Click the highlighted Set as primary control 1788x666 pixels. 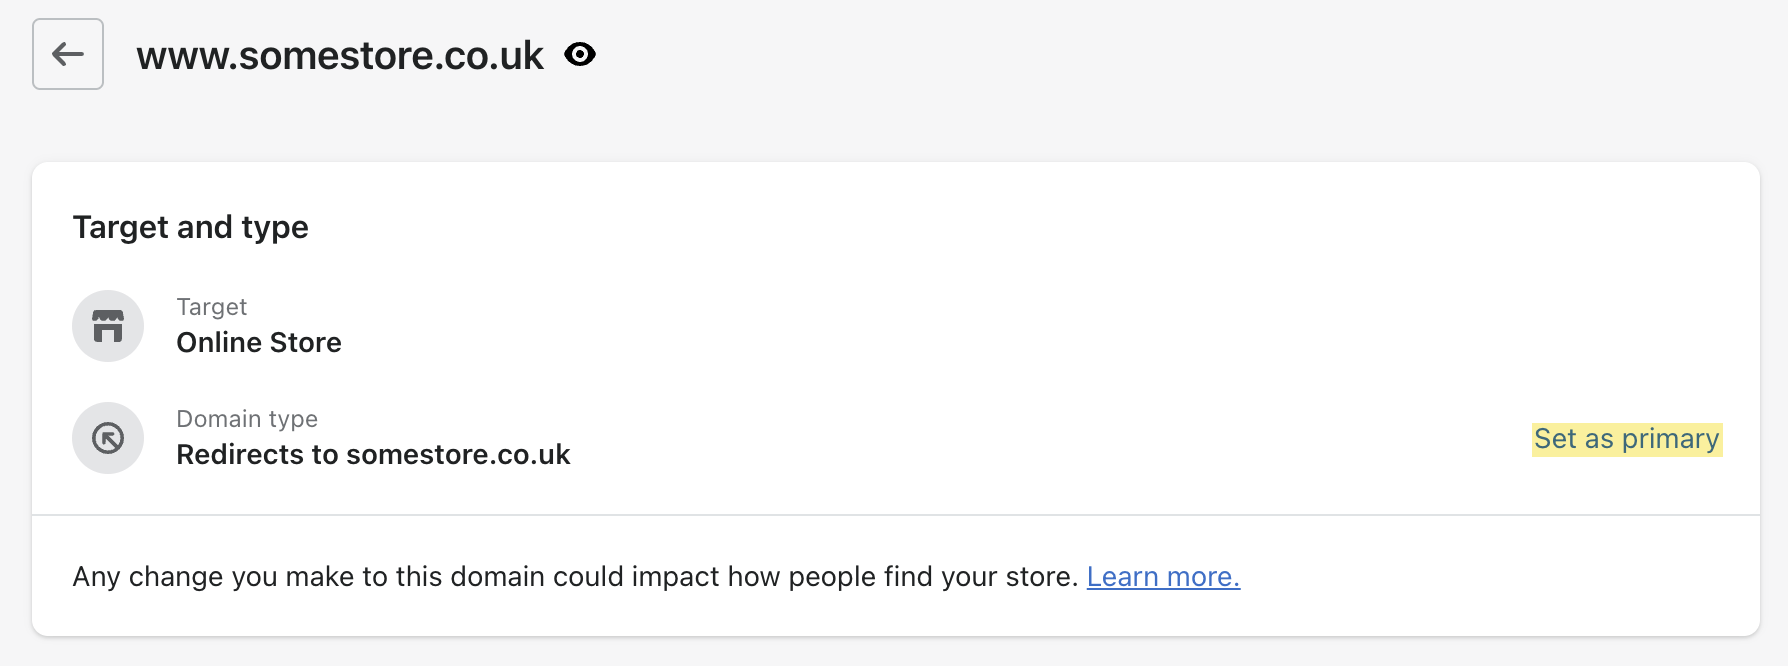(x=1626, y=438)
